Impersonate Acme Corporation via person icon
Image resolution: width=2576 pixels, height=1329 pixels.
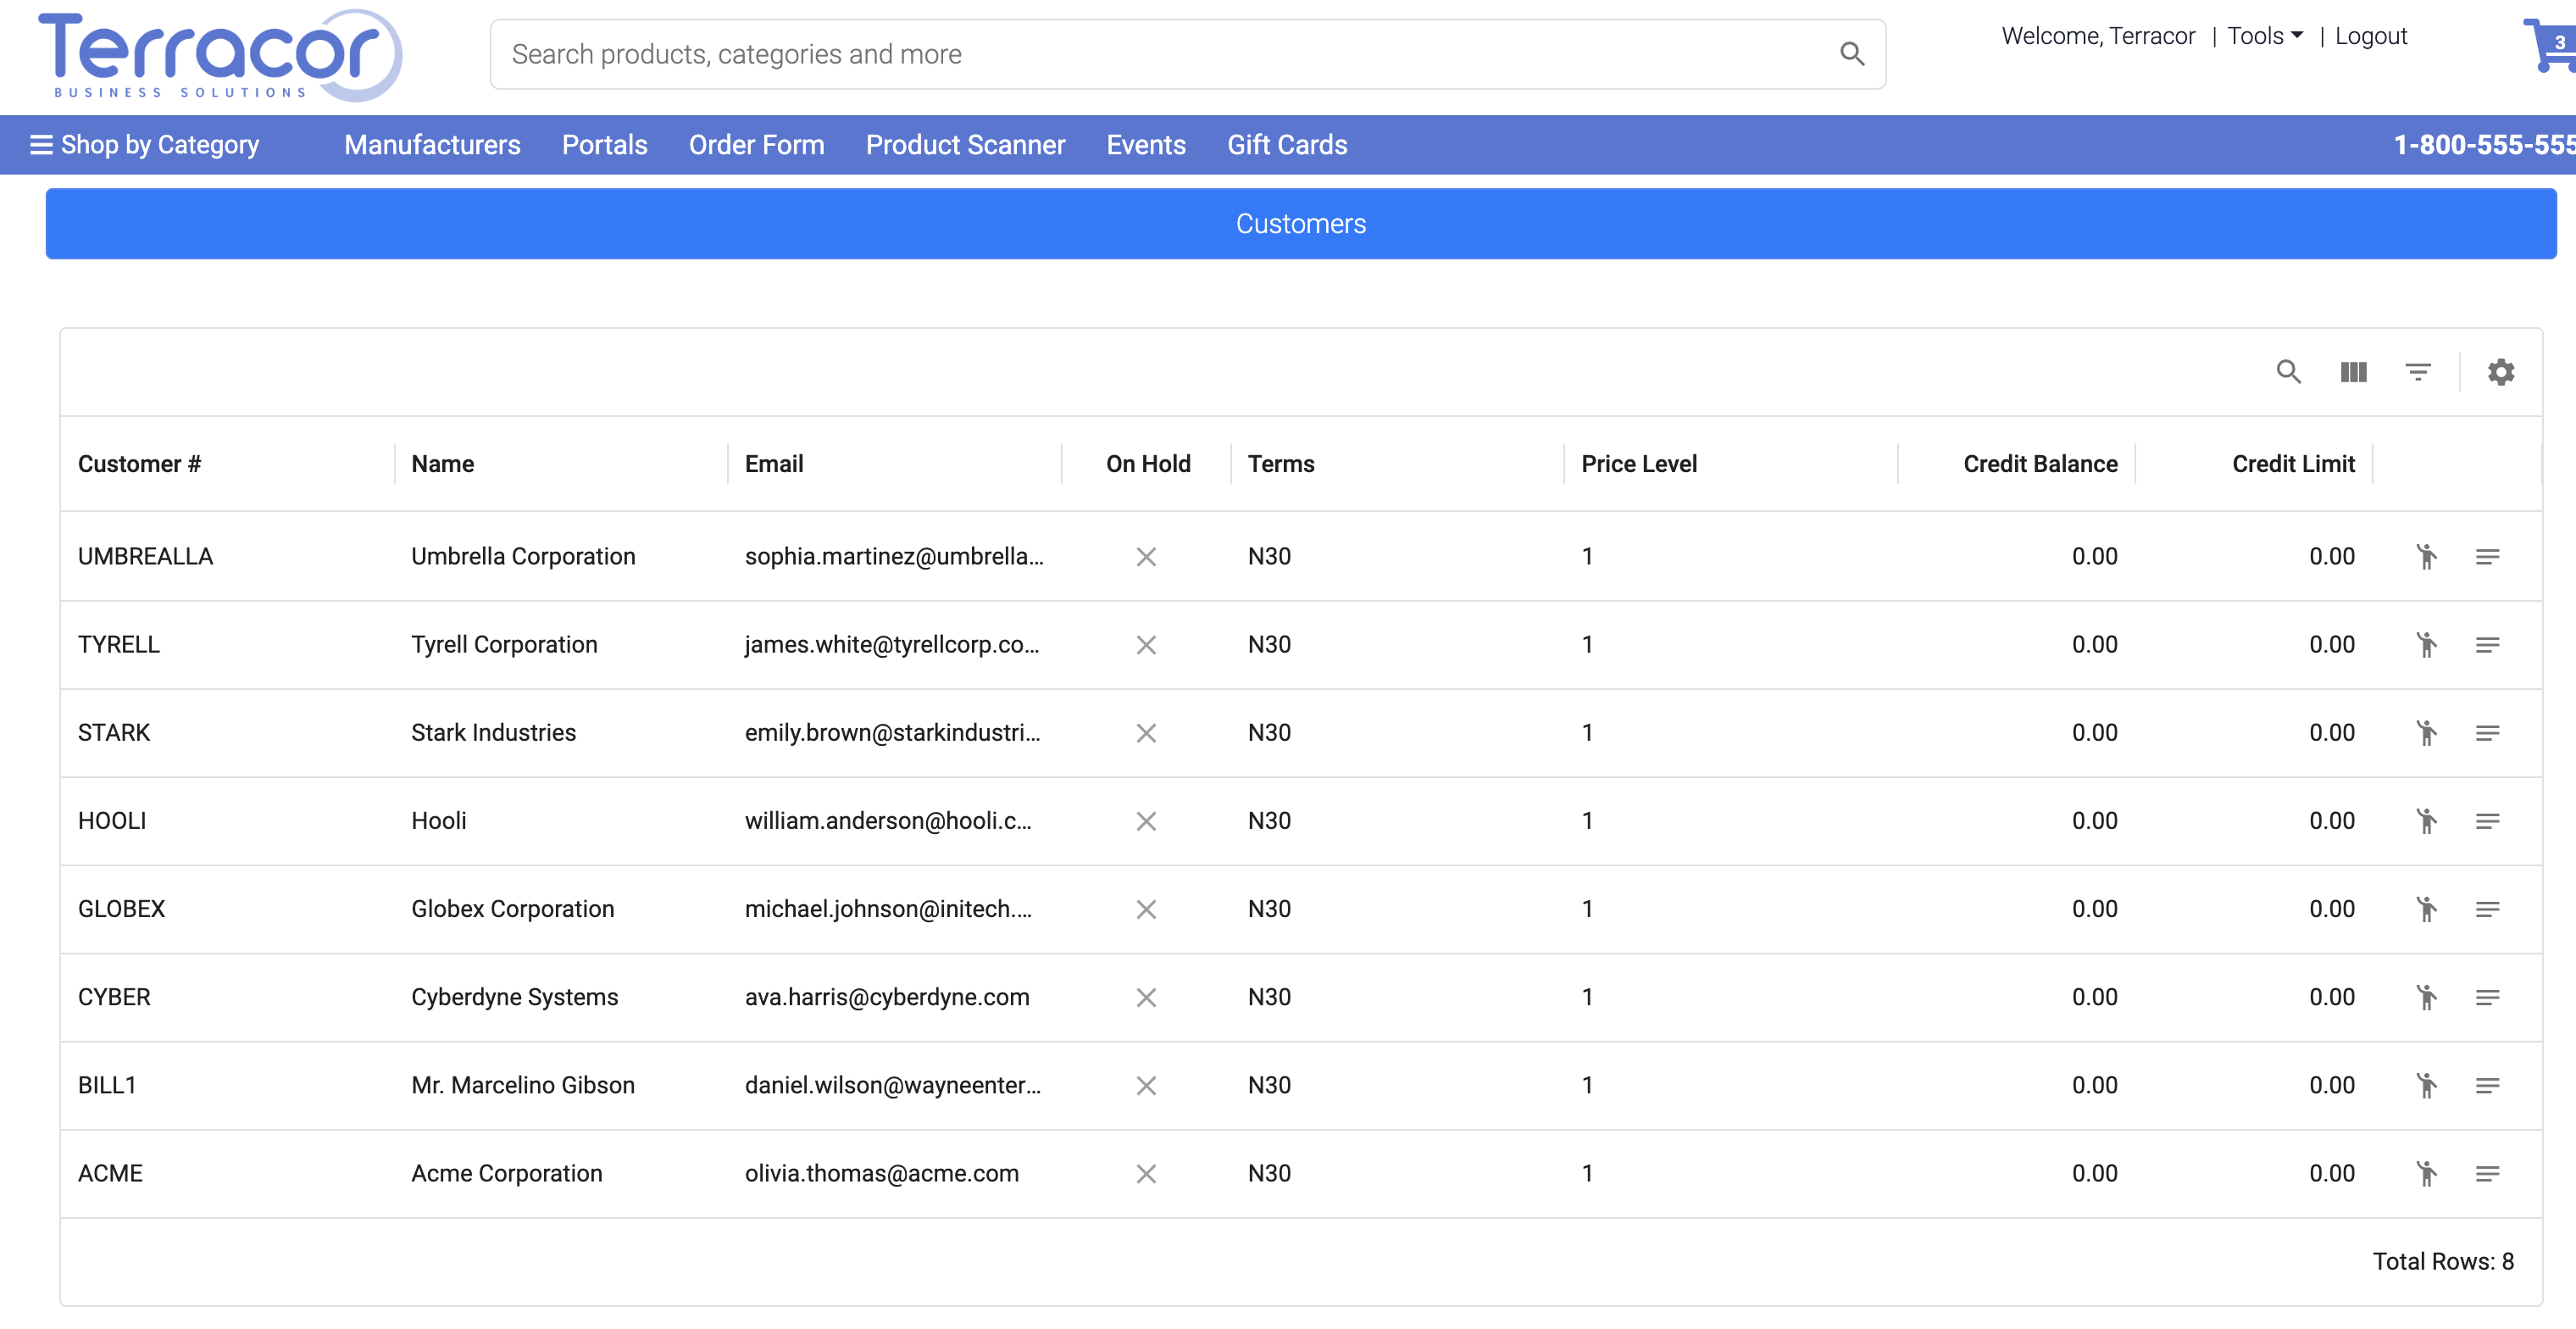click(x=2426, y=1172)
